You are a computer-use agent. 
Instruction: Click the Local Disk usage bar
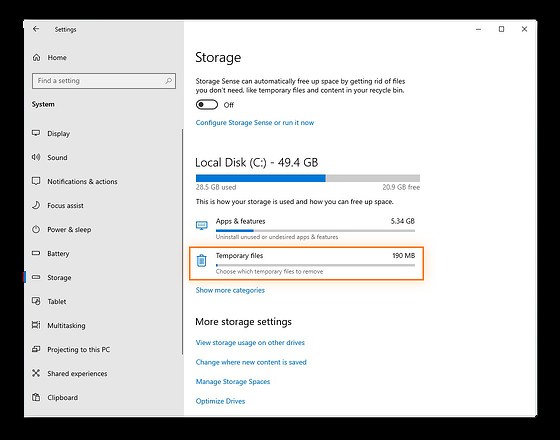(308, 178)
